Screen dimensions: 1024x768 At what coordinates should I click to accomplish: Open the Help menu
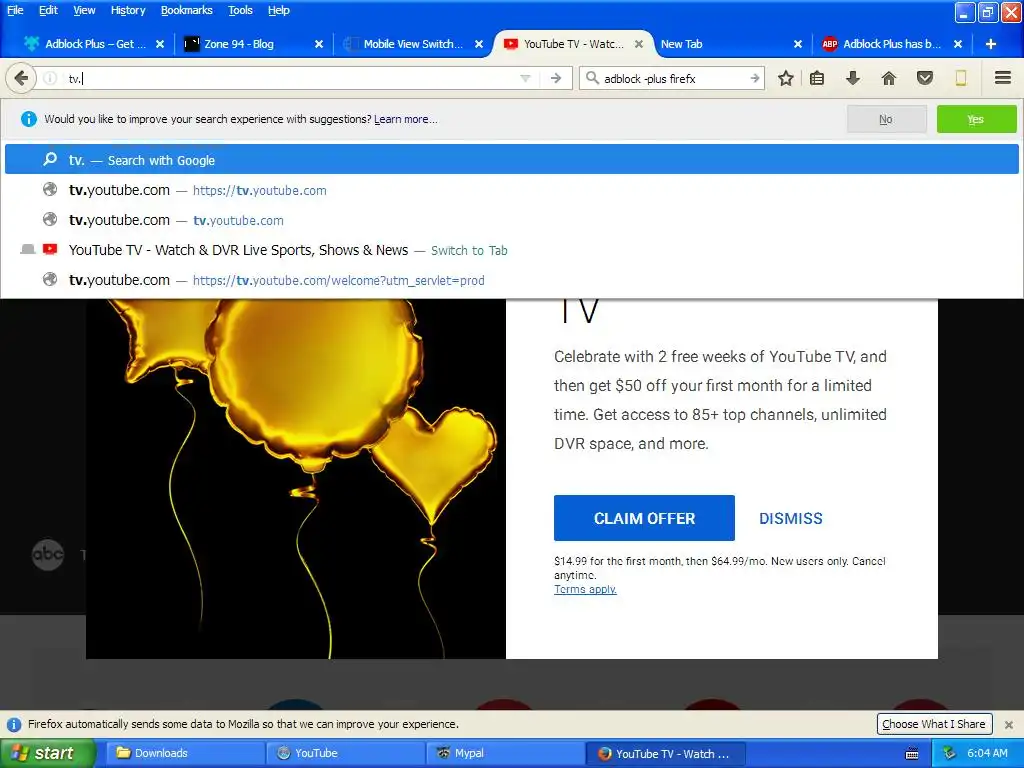279,10
